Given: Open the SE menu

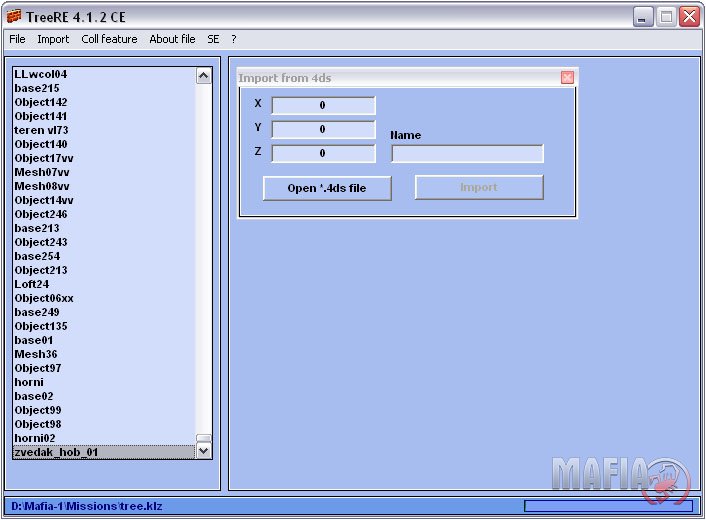Looking at the screenshot, I should 213,39.
